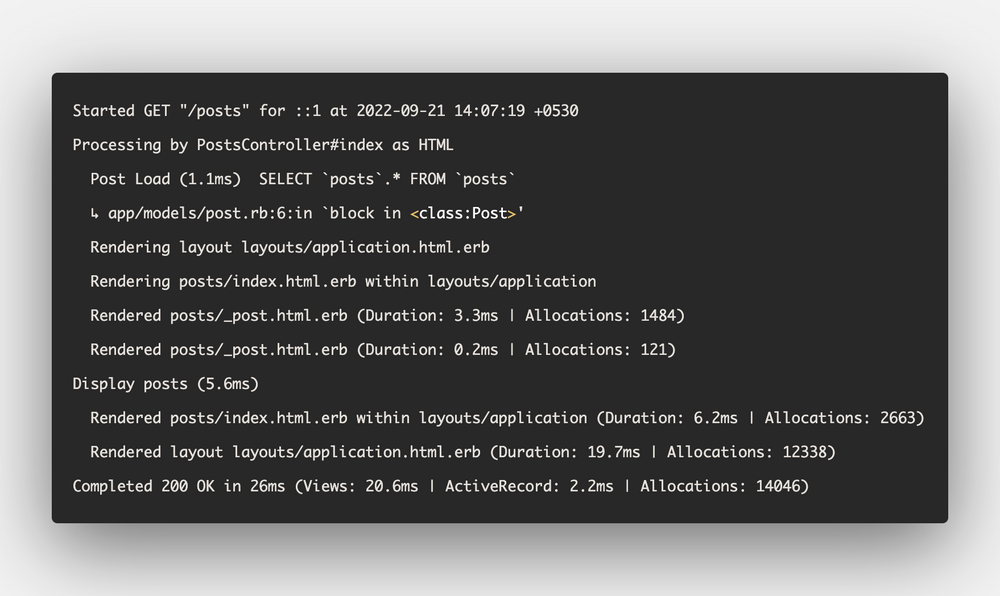1000x596 pixels.
Task: Click the Views: 20.6ms value
Action: [x=360, y=486]
